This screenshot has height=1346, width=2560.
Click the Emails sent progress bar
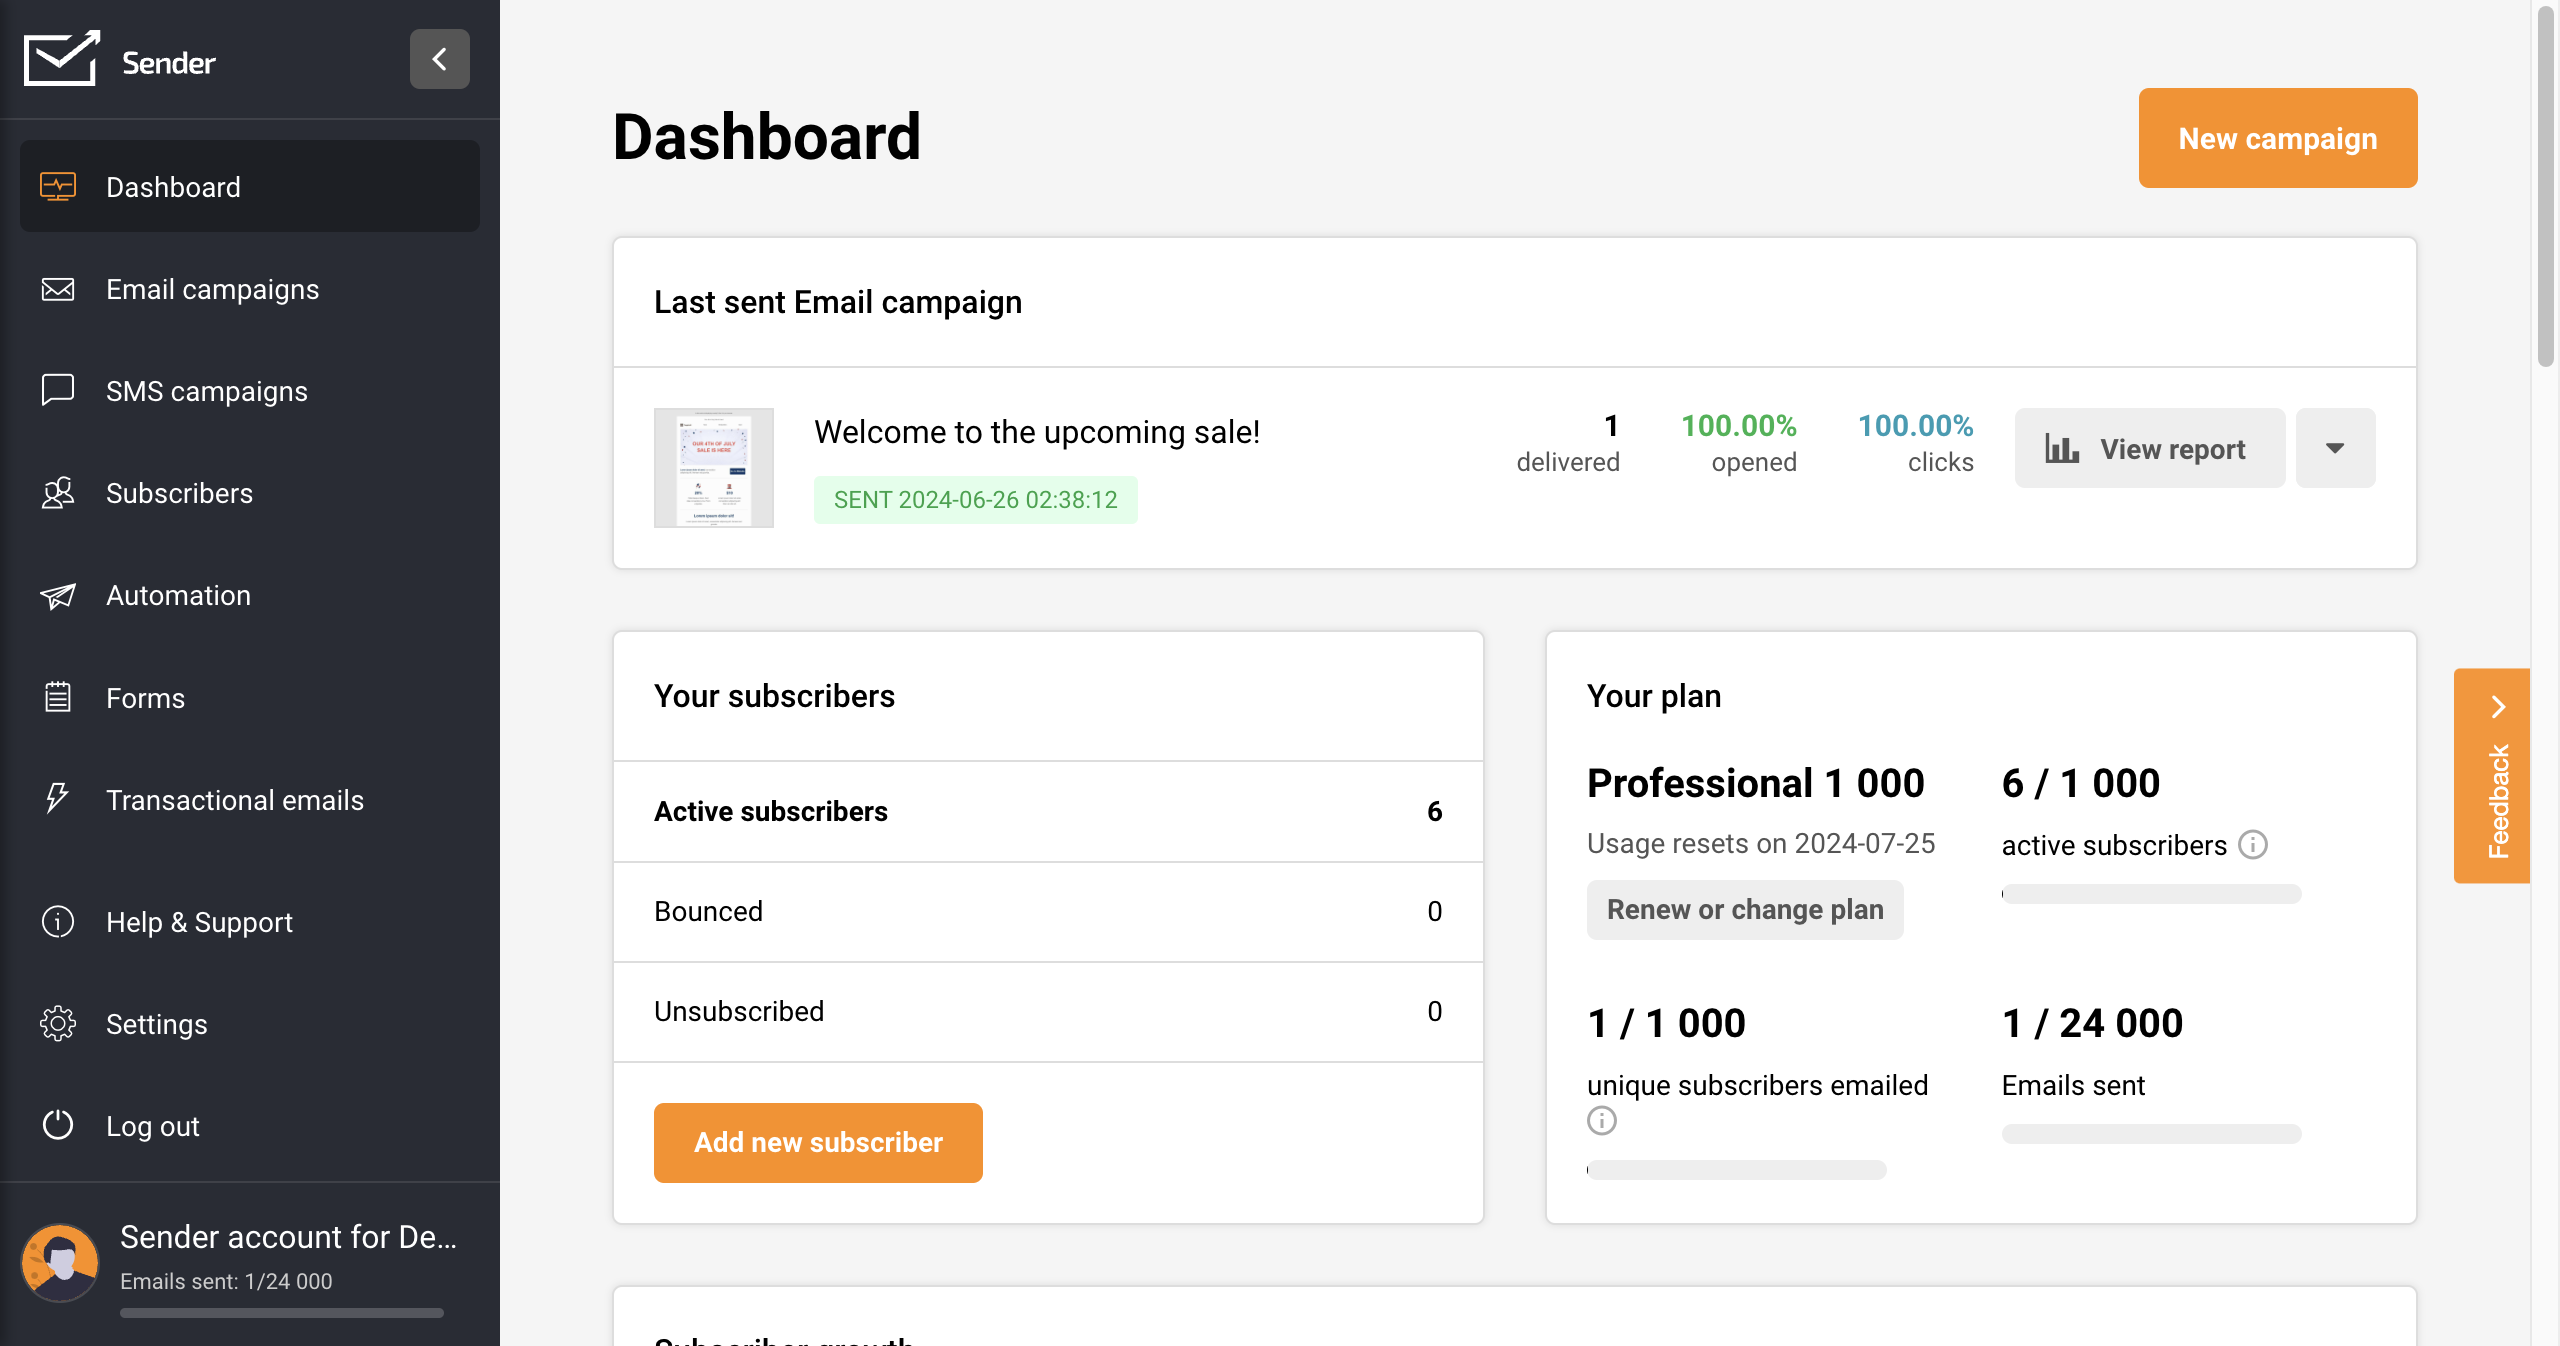2151,1134
